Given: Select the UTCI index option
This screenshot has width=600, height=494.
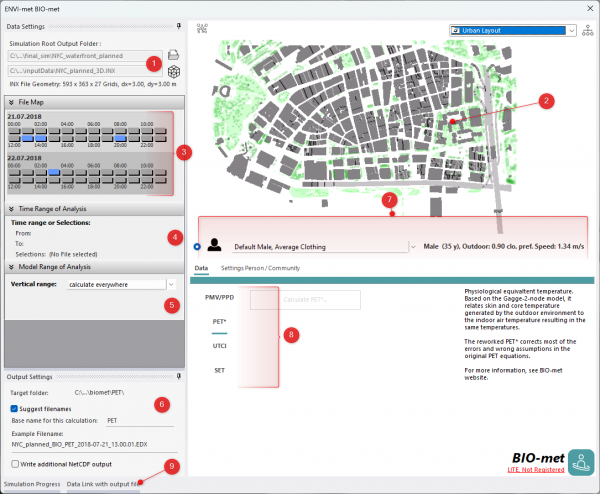Looking at the screenshot, I should click(x=219, y=345).
